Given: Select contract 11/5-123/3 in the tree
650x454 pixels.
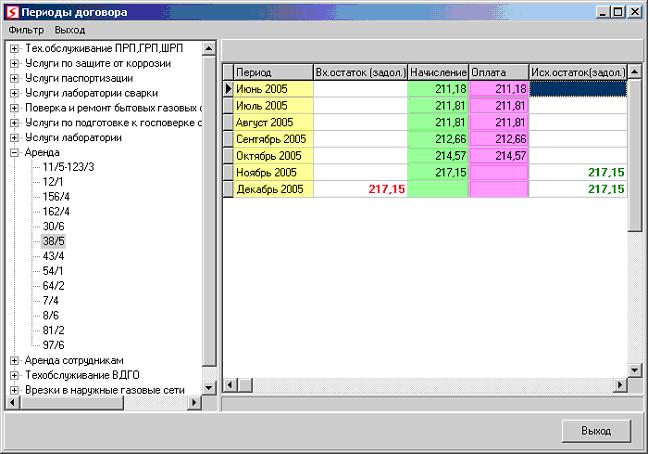Looking at the screenshot, I should [68, 167].
